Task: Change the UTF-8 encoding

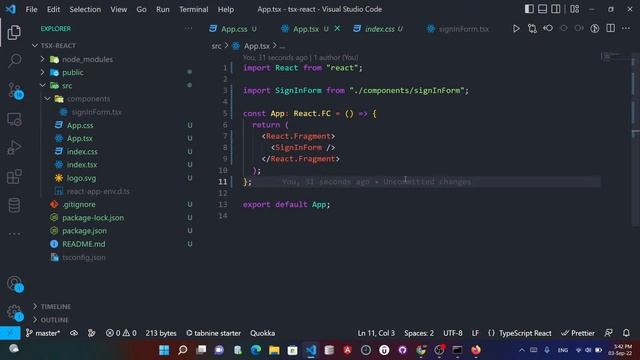Action: point(453,333)
